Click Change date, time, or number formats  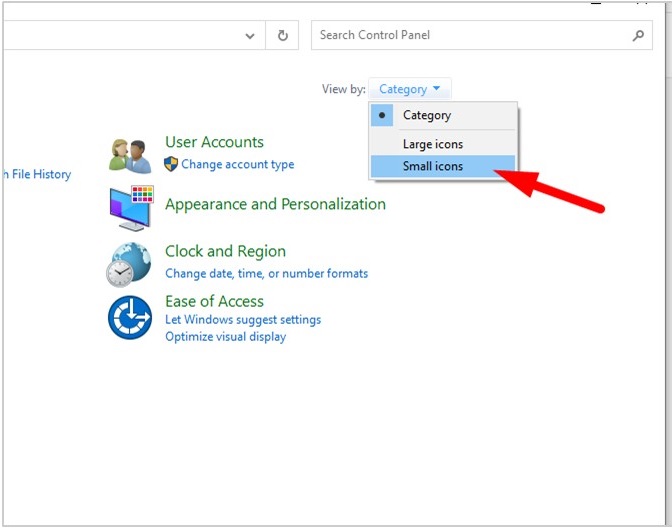point(266,273)
